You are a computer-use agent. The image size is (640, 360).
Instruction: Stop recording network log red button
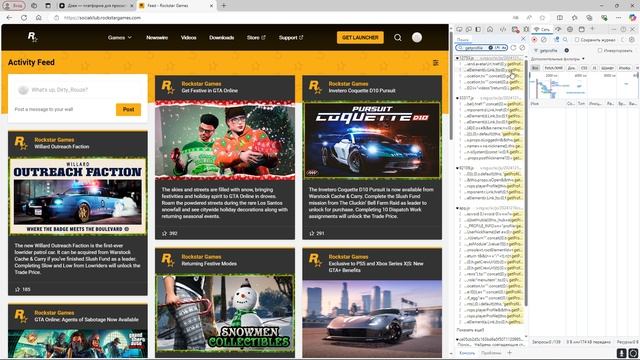[534, 40]
